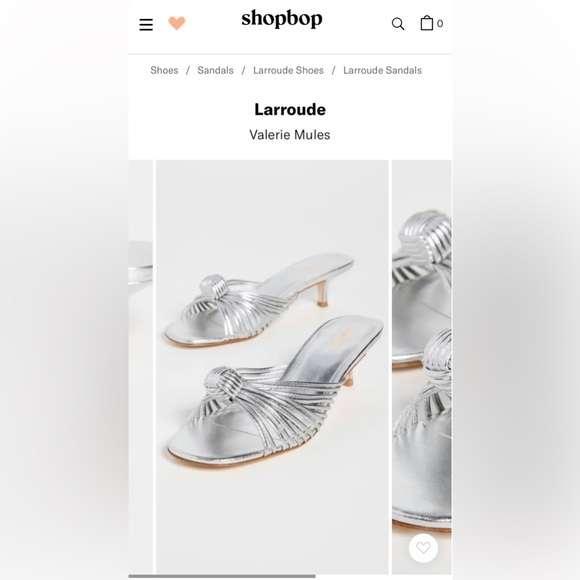The width and height of the screenshot is (580, 580).
Task: Toggle the favorite heart on product image
Action: coord(423,548)
